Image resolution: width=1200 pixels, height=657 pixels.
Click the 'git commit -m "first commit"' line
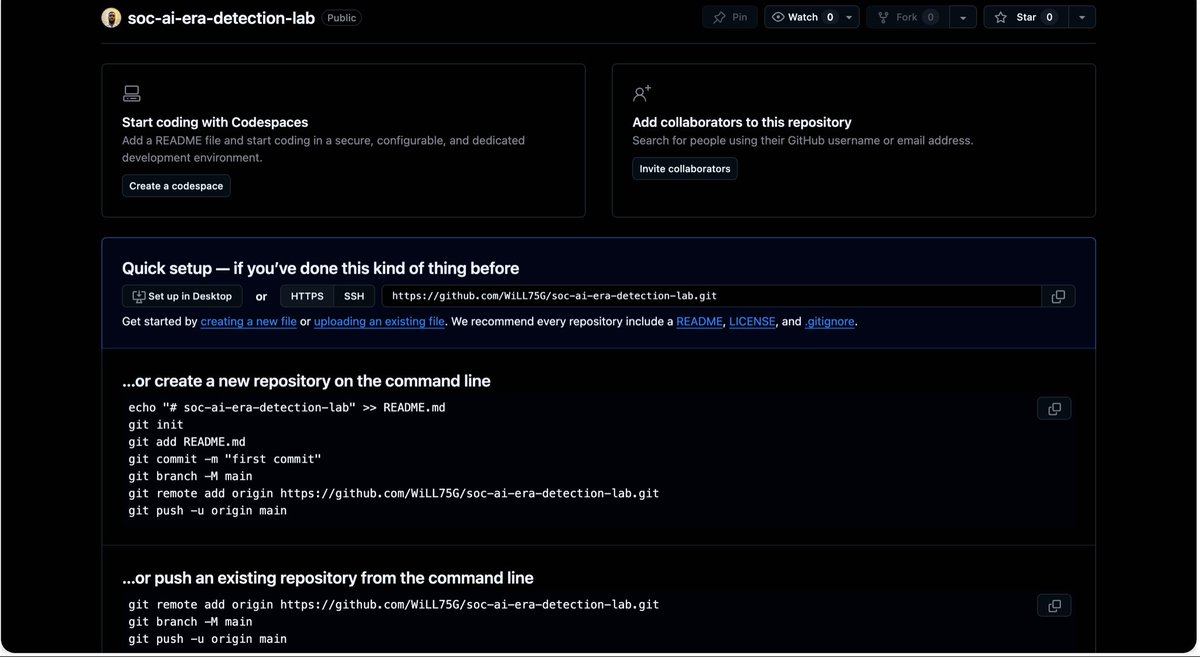tap(225, 459)
